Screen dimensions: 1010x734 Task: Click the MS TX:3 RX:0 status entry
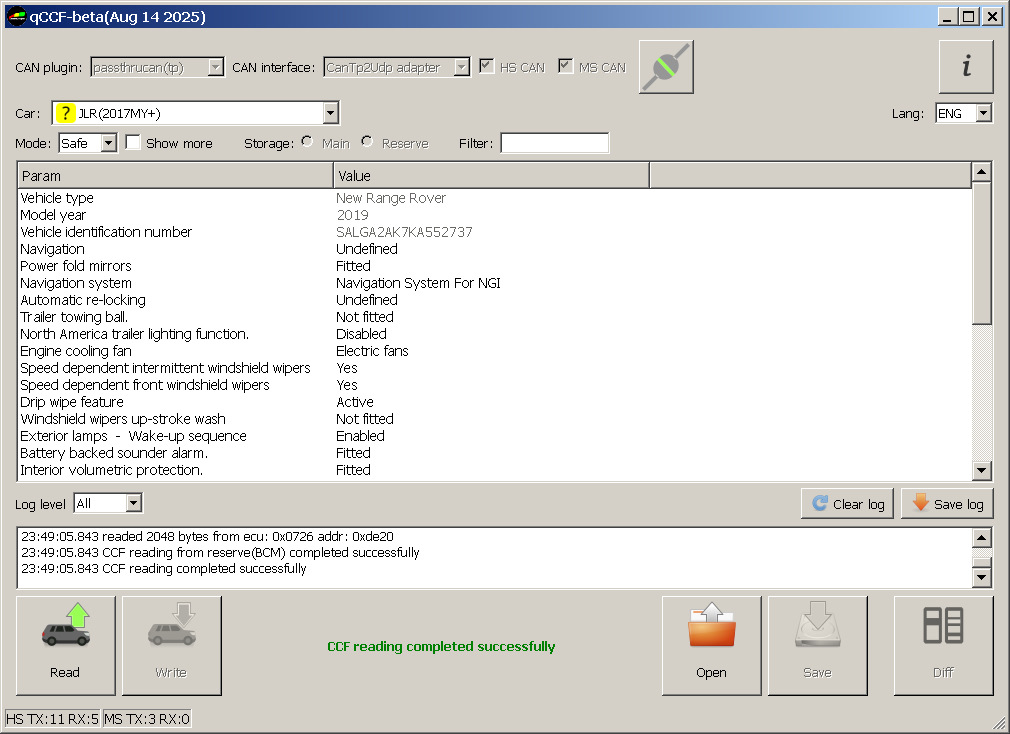pos(148,719)
